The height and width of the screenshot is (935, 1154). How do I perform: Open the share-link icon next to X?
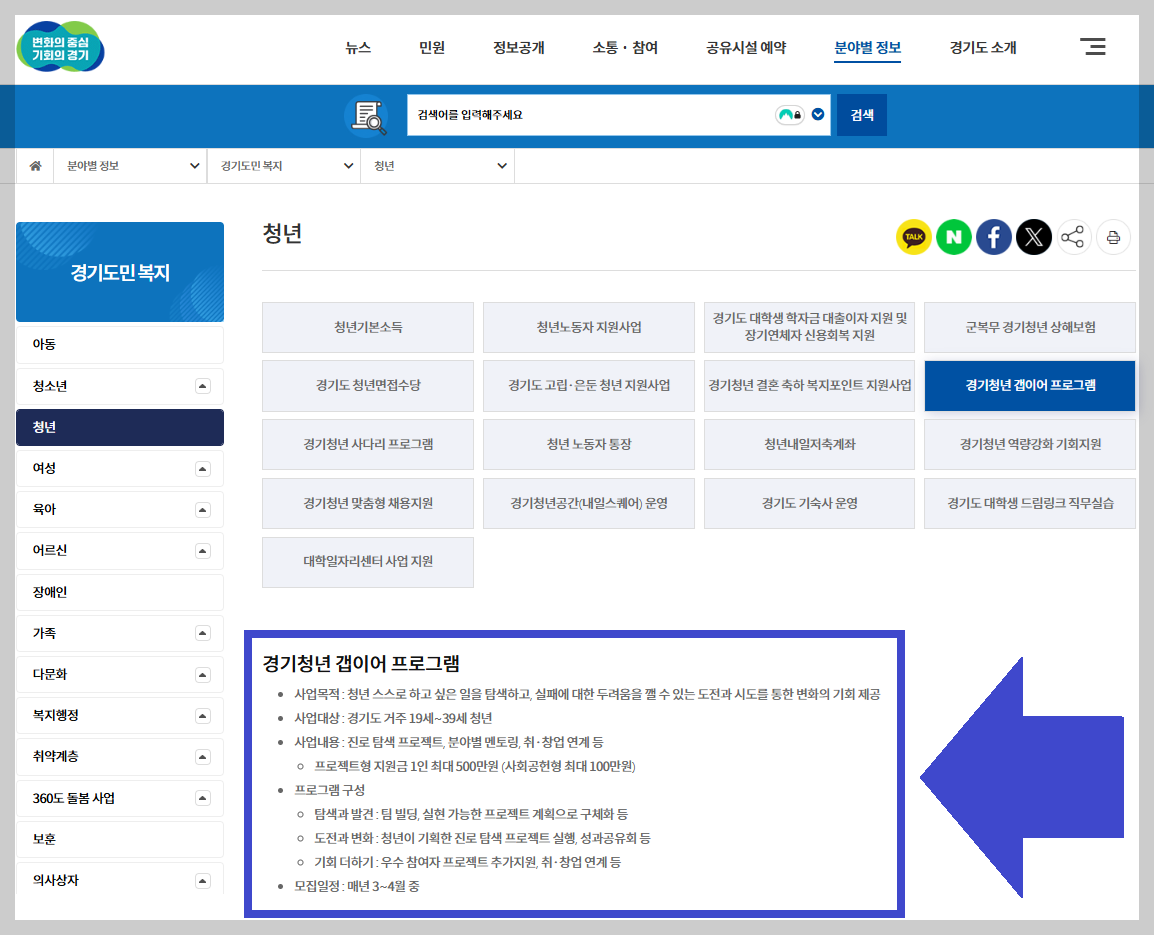[1073, 237]
